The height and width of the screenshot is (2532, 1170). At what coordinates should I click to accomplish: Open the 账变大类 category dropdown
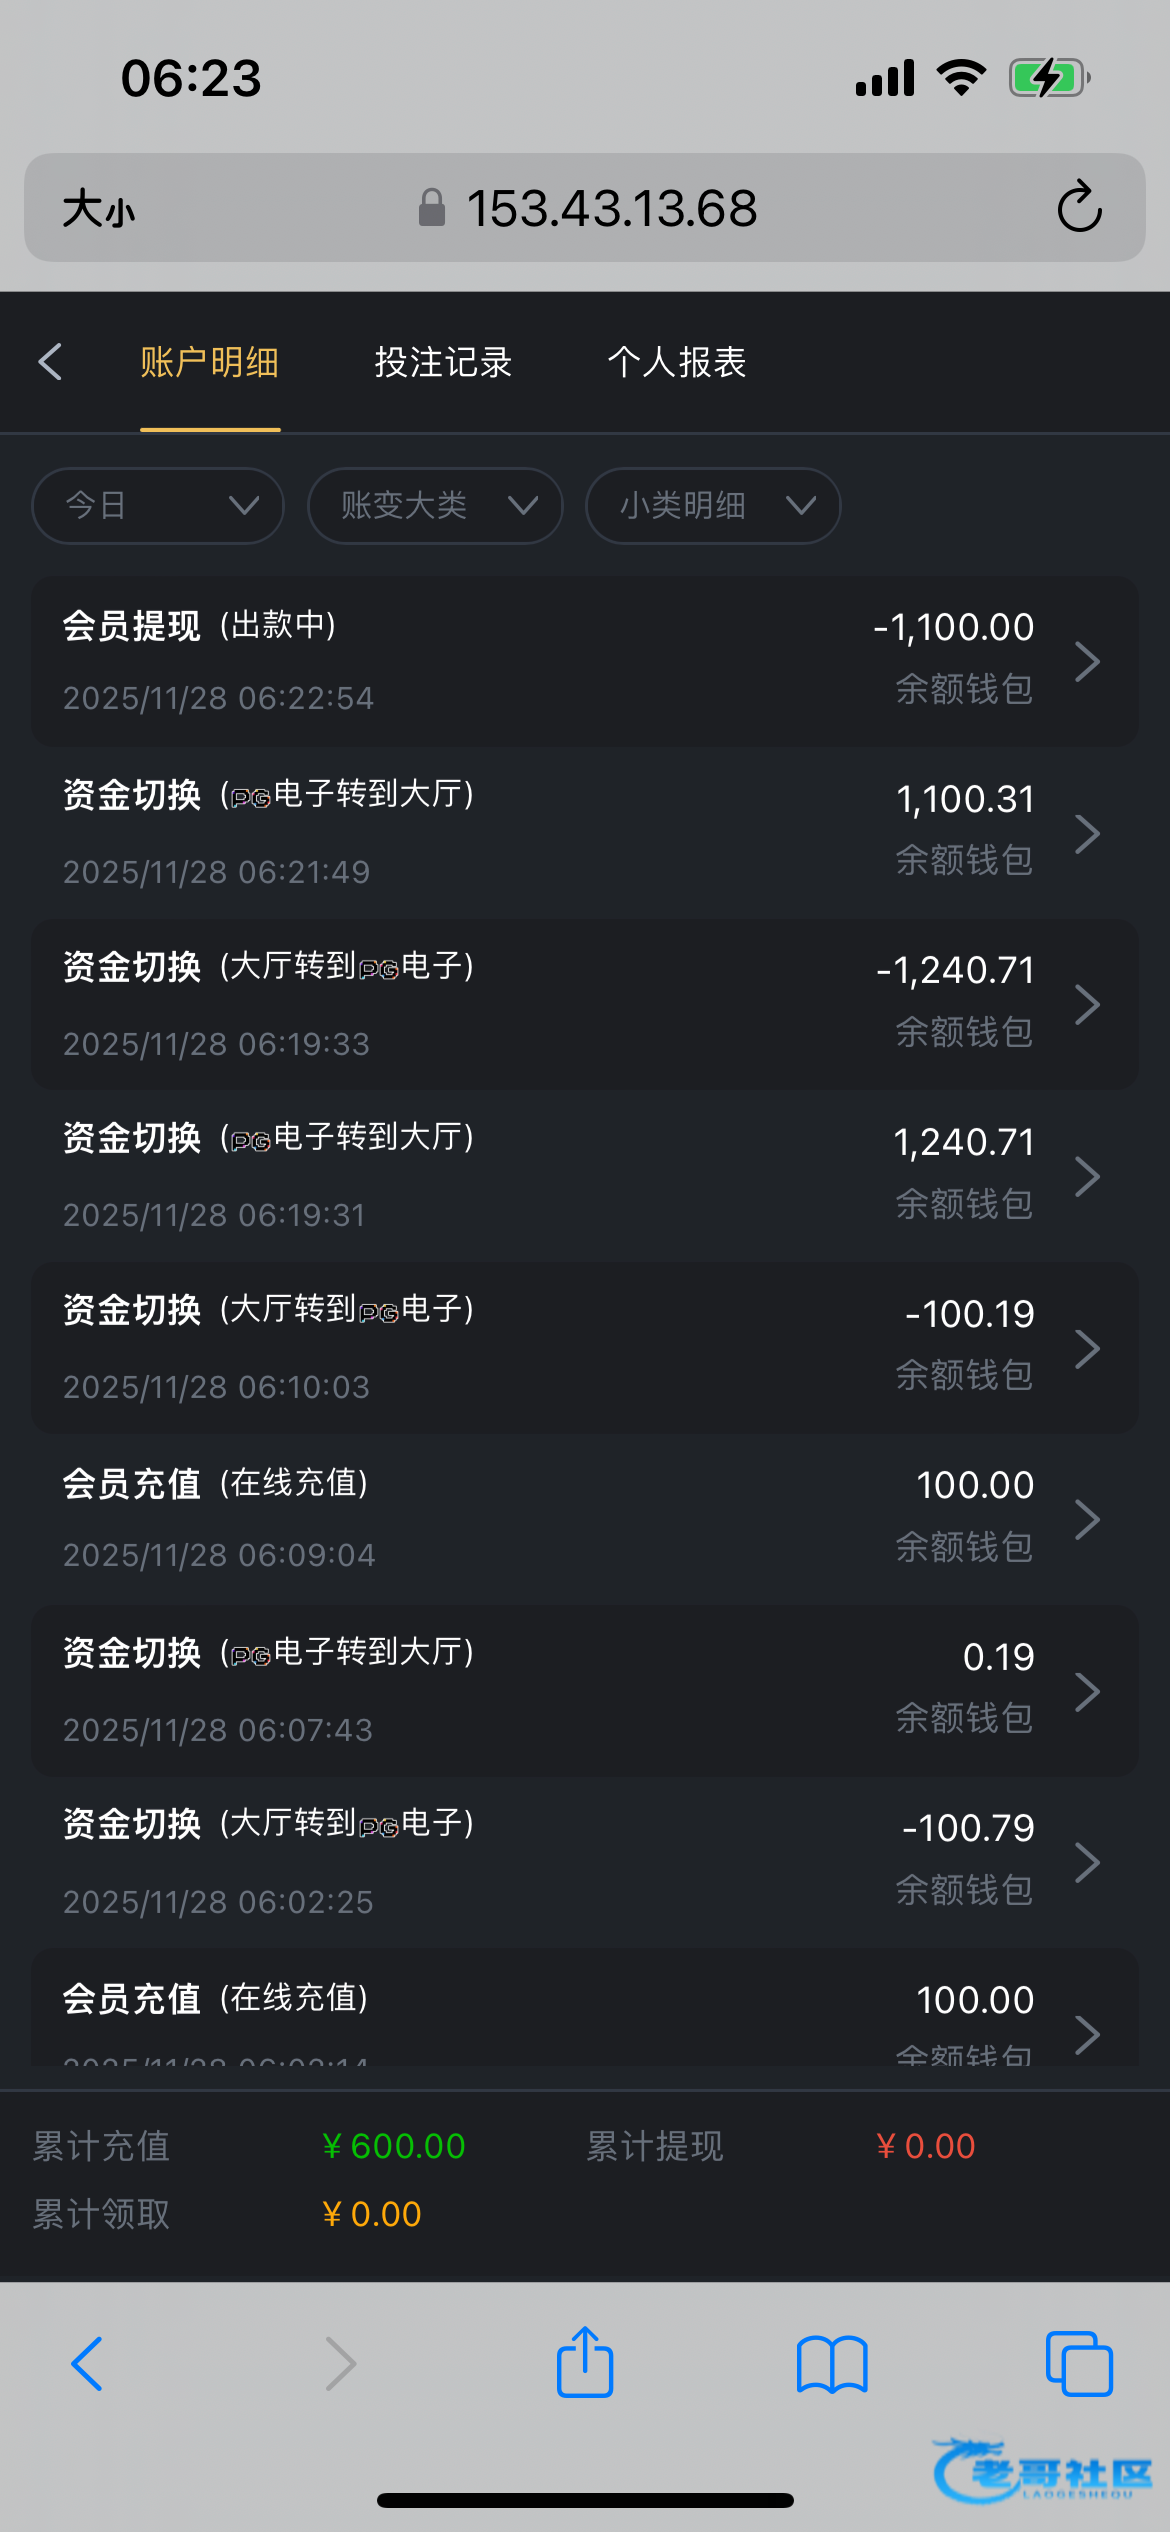point(435,506)
